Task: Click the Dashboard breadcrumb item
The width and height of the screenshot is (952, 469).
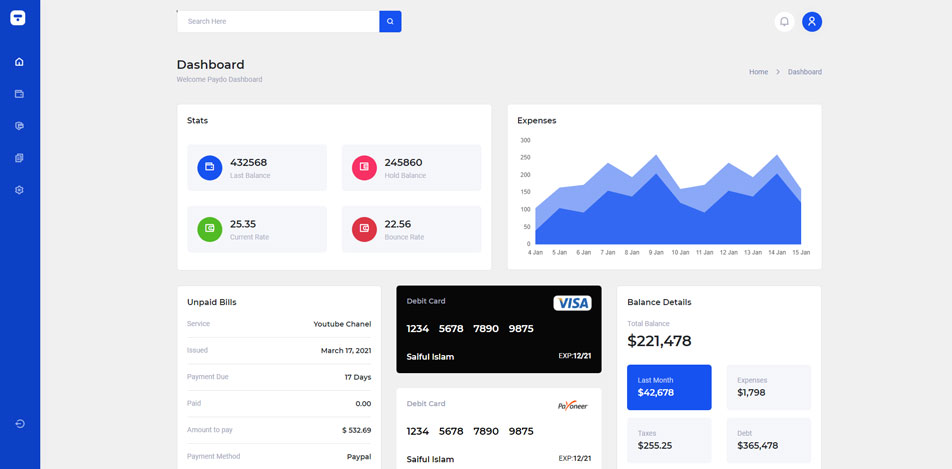Action: 804,72
